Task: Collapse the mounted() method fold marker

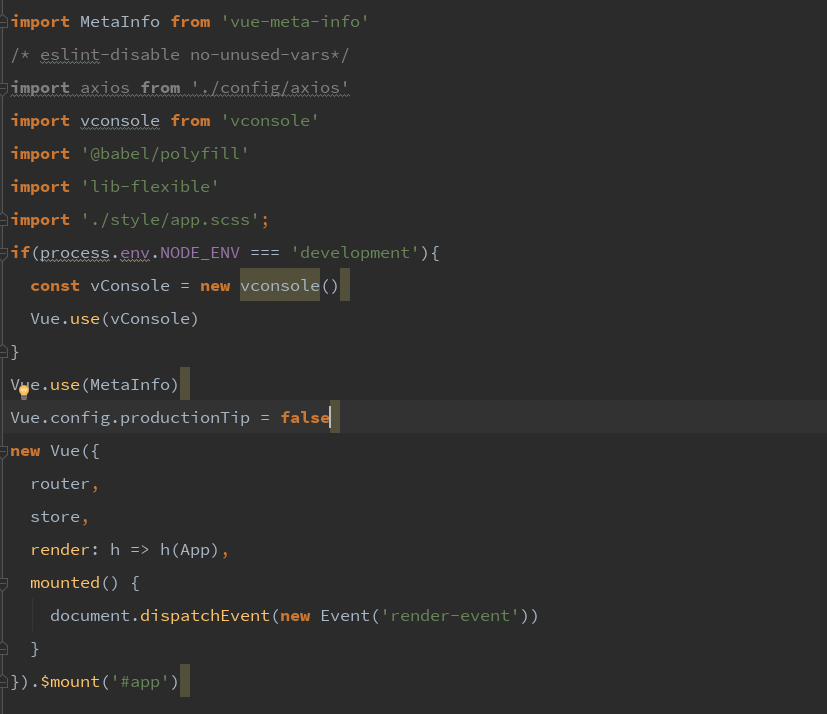Action: pyautogui.click(x=3, y=583)
